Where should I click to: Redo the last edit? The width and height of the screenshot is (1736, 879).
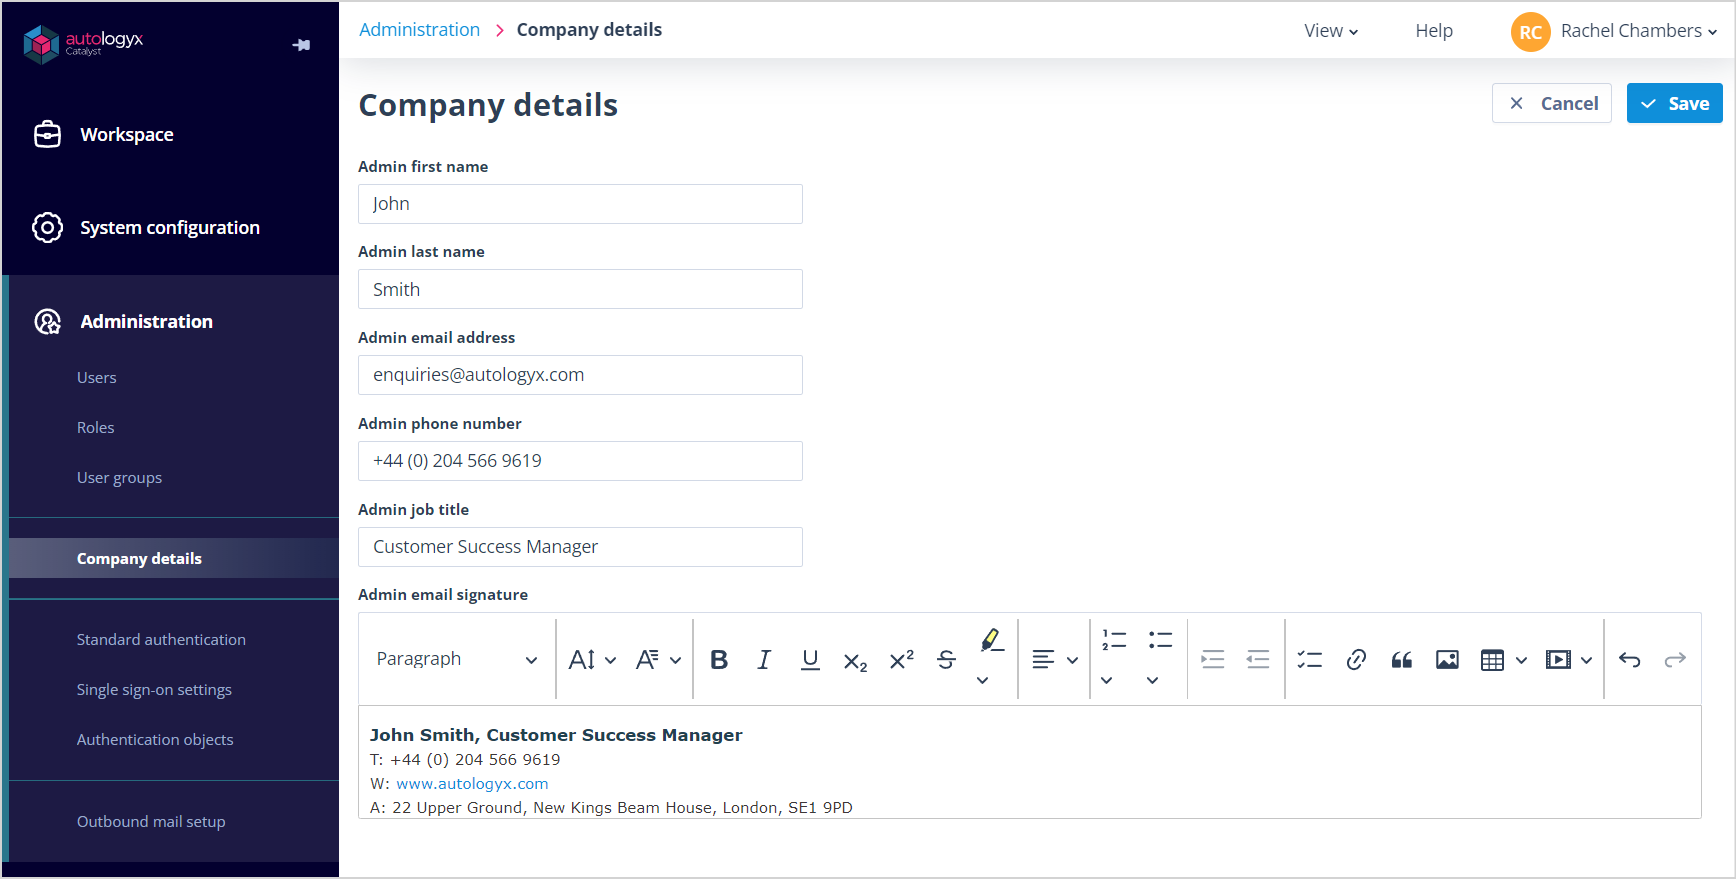click(x=1675, y=659)
